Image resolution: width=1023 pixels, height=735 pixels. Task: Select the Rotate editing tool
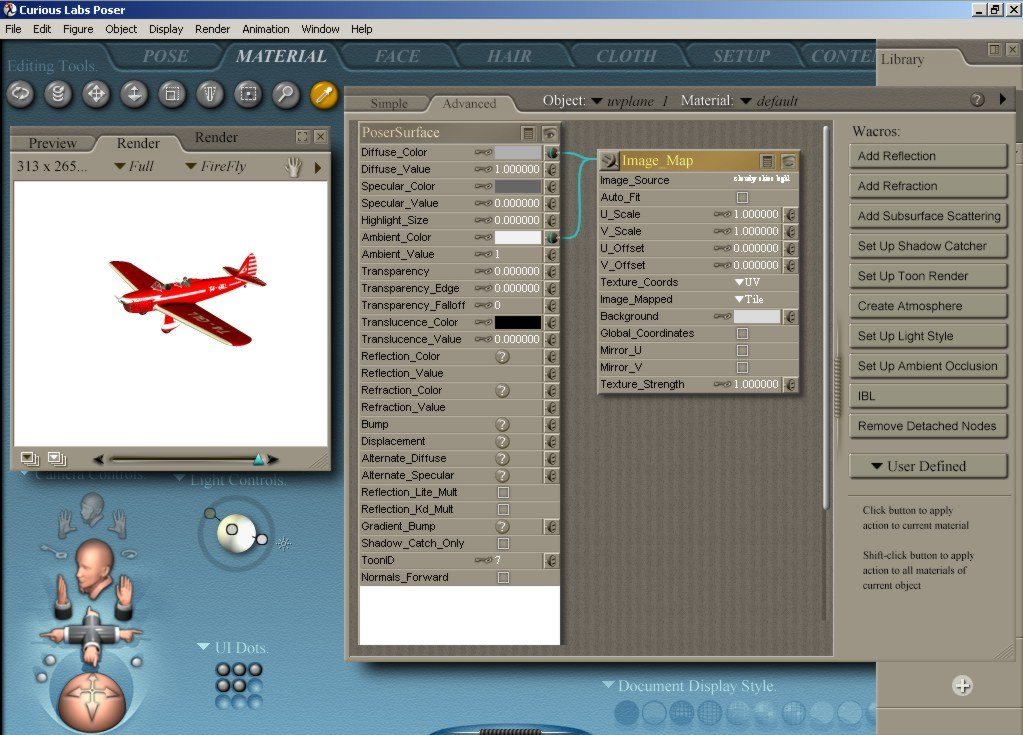point(22,94)
